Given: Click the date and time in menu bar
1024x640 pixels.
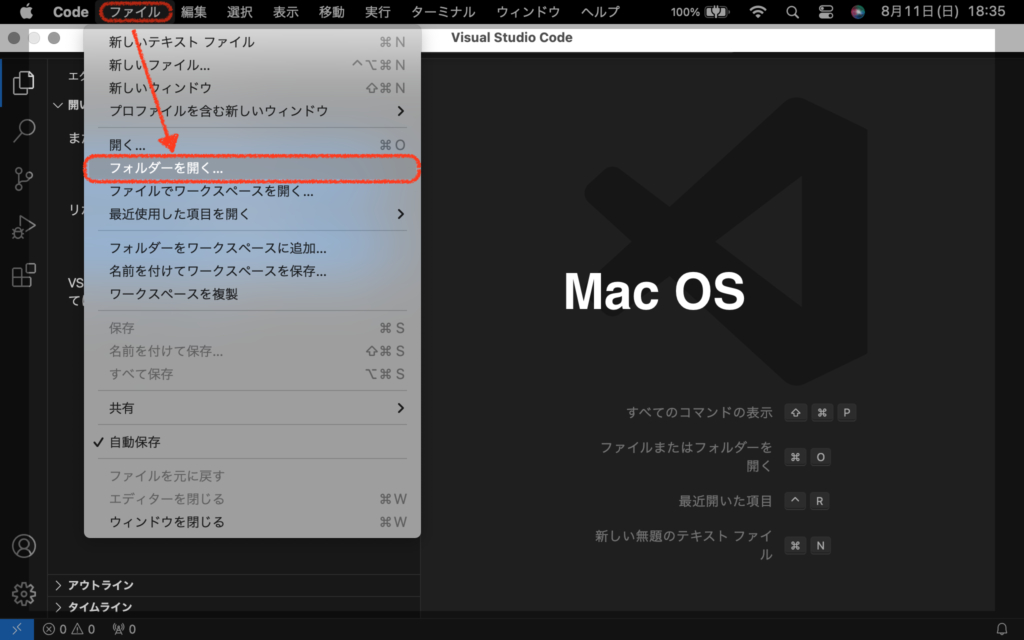Looking at the screenshot, I should (x=942, y=12).
